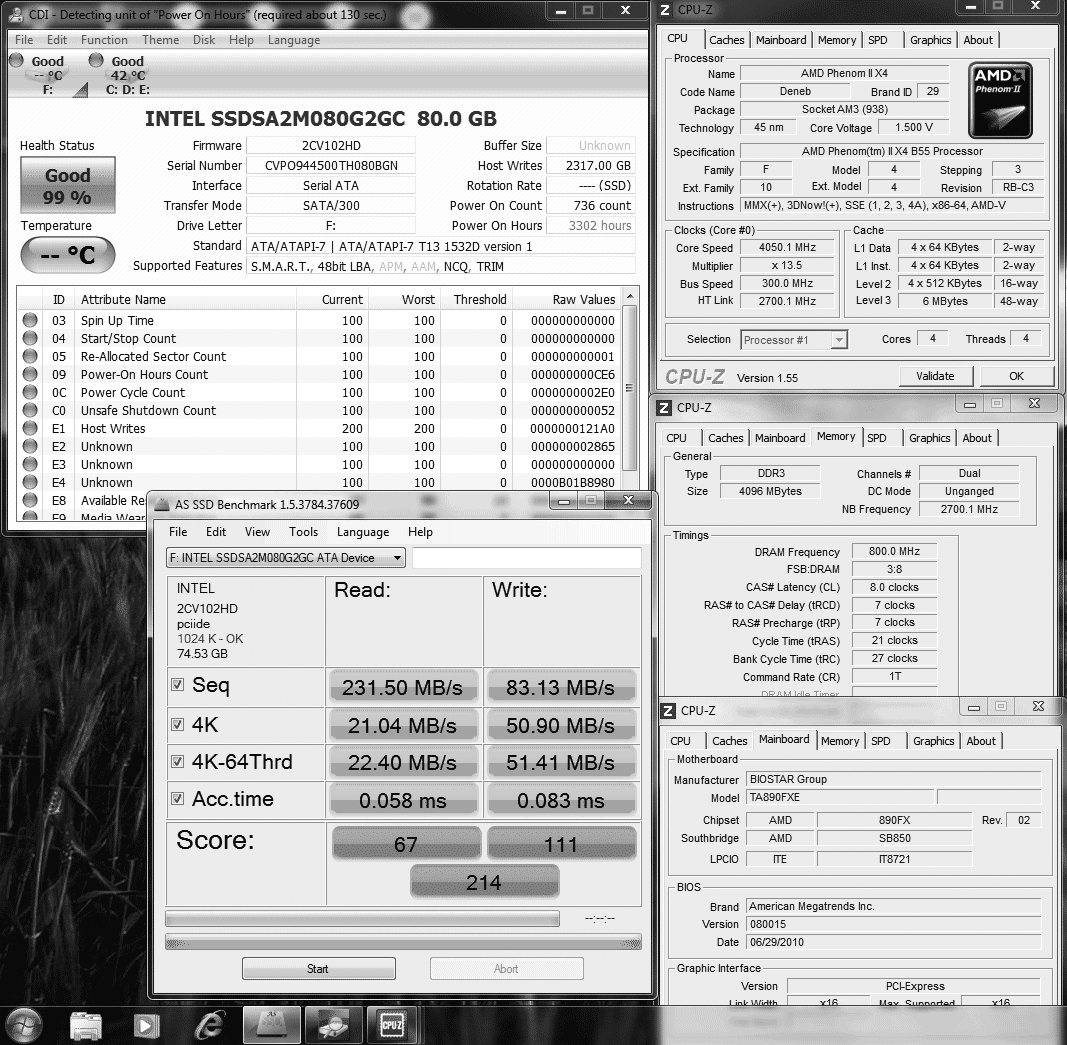Open the Function menu in CrystalDiskInfo
The width and height of the screenshot is (1067, 1045).
104,39
